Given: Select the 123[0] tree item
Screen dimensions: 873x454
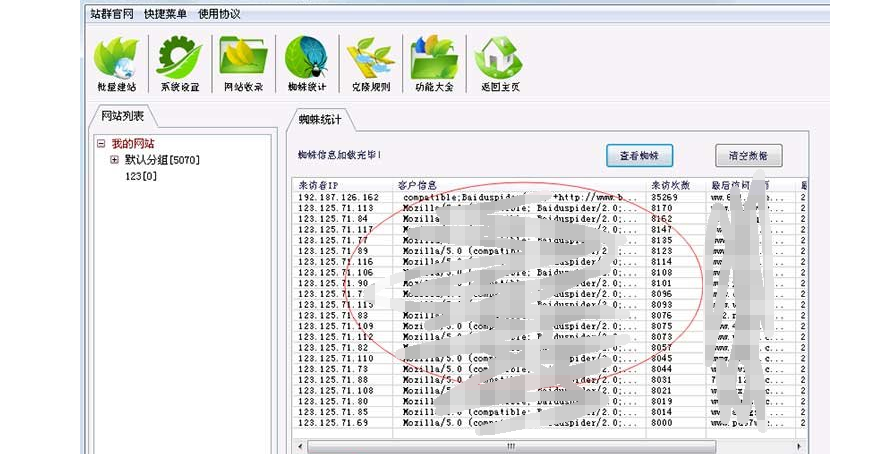Looking at the screenshot, I should [141, 176].
